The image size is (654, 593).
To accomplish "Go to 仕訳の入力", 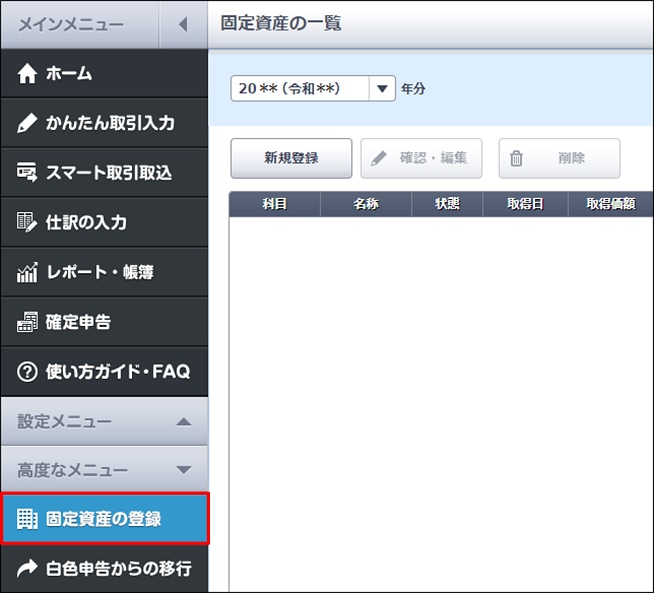I will [104, 222].
